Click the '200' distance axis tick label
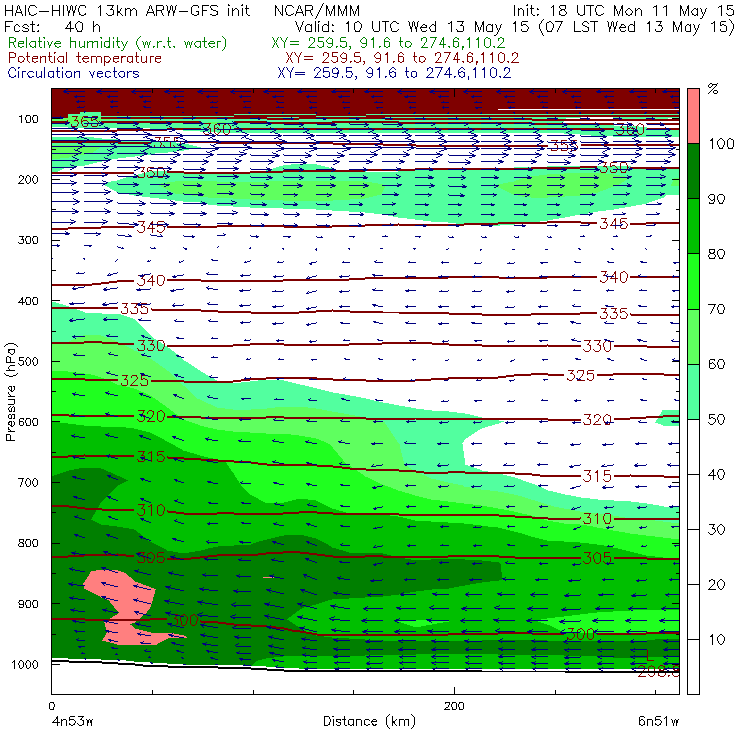 click(x=454, y=706)
